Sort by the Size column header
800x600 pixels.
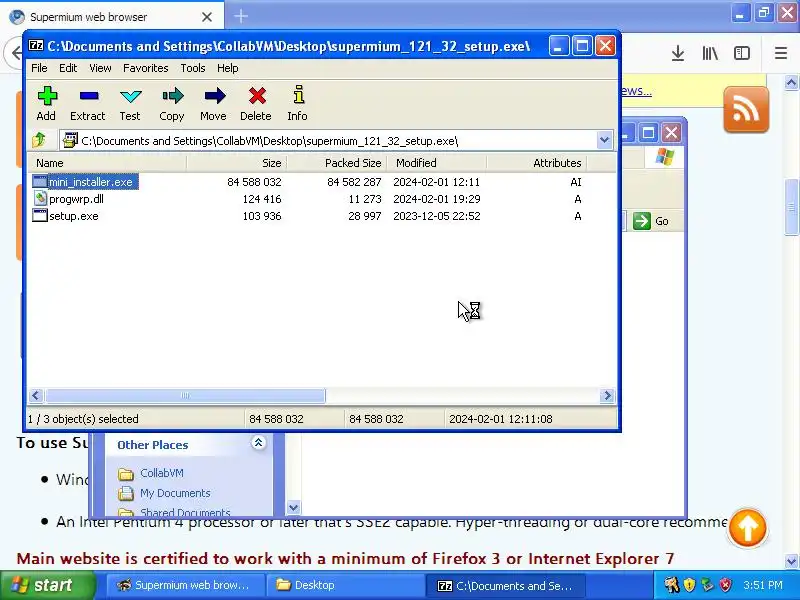(x=236, y=163)
